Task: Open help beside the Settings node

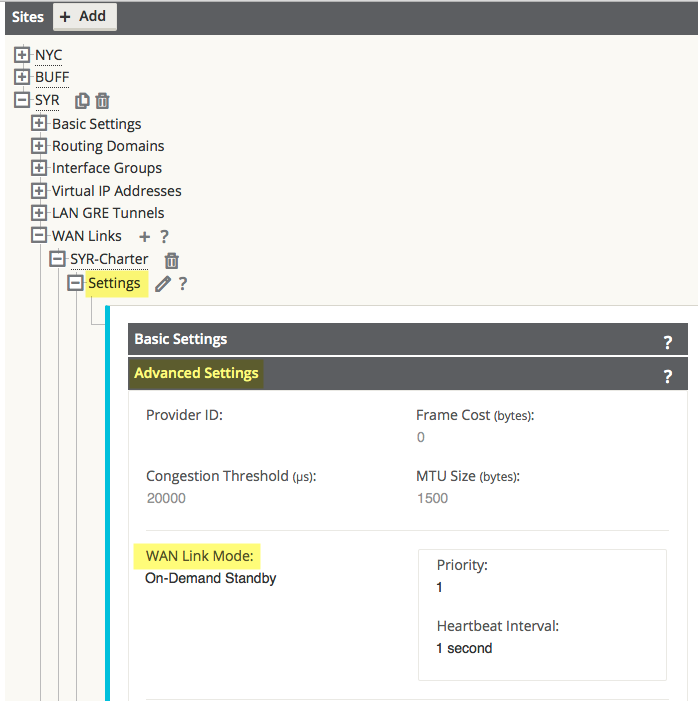Action: click(182, 284)
